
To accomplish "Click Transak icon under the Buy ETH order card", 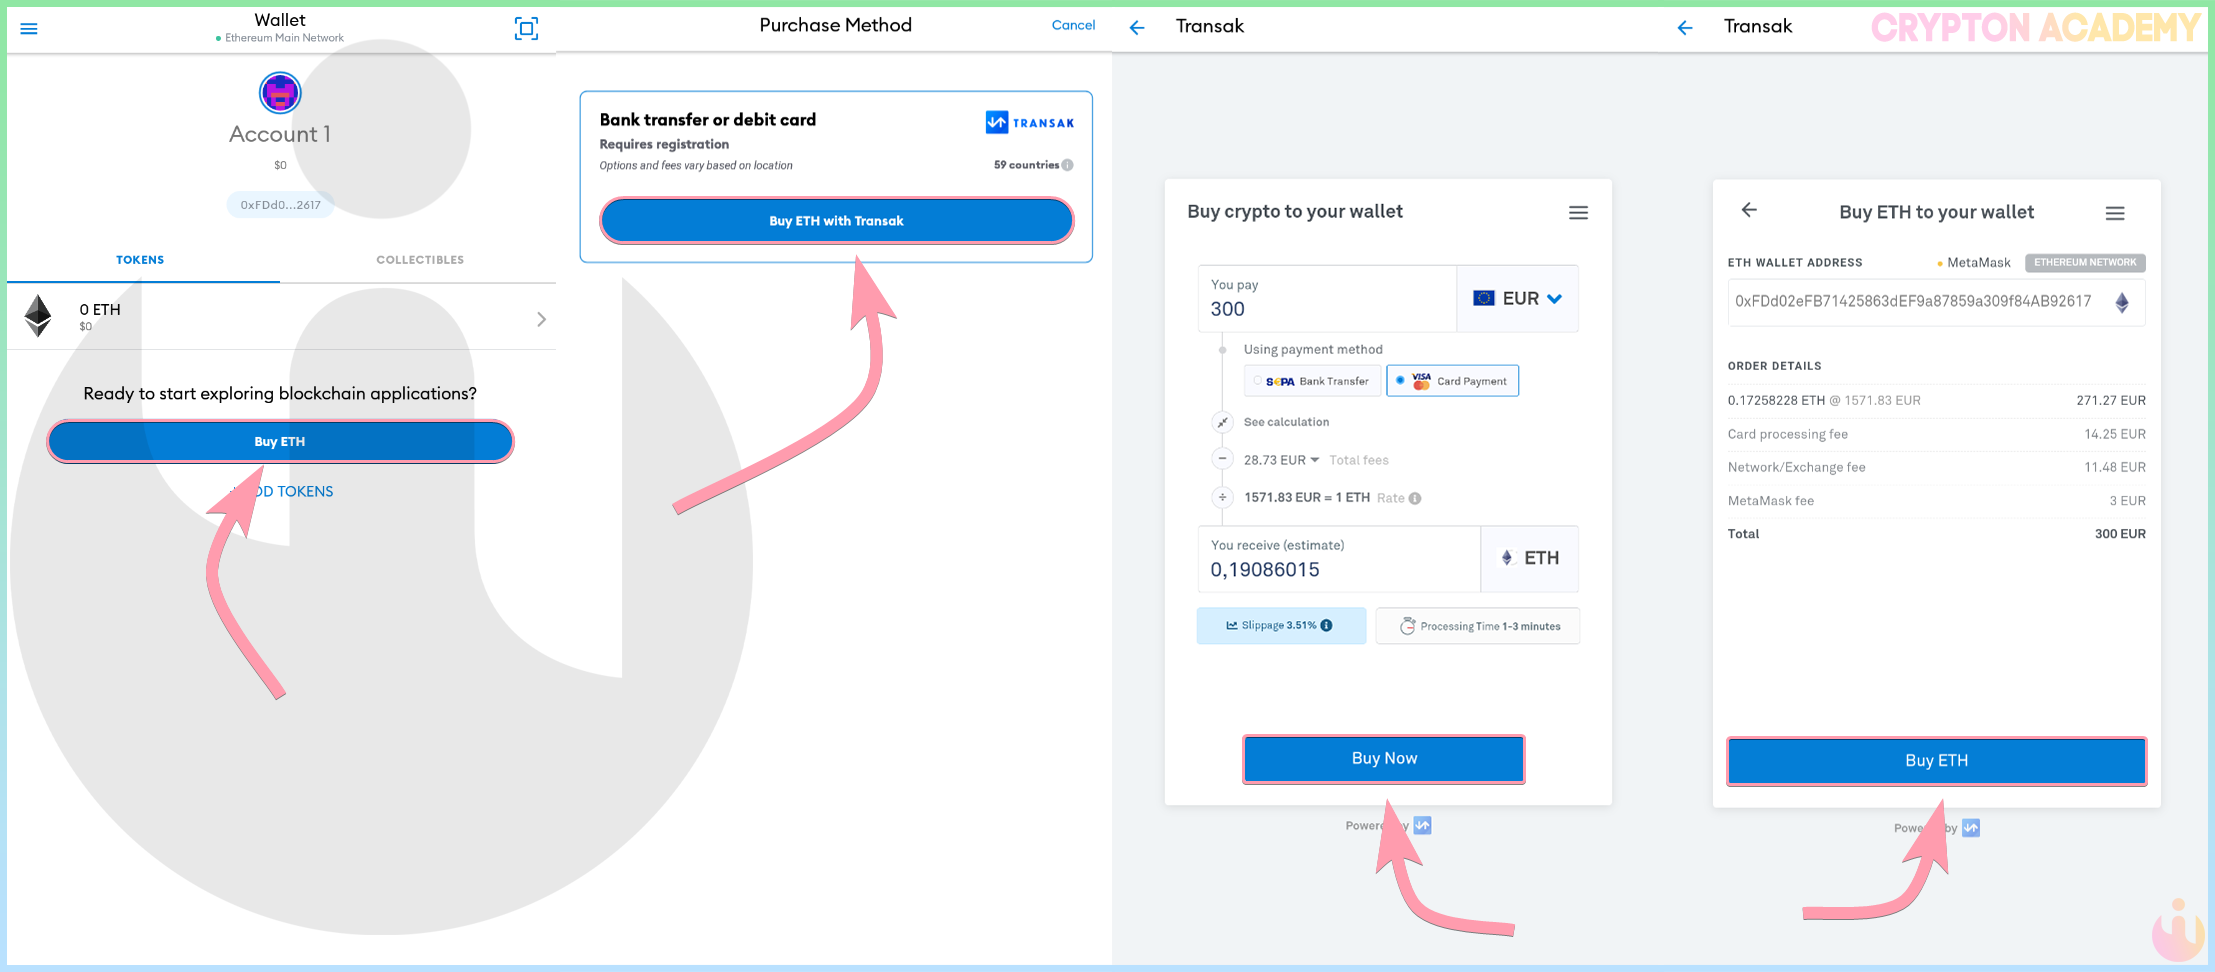I will [x=1971, y=828].
